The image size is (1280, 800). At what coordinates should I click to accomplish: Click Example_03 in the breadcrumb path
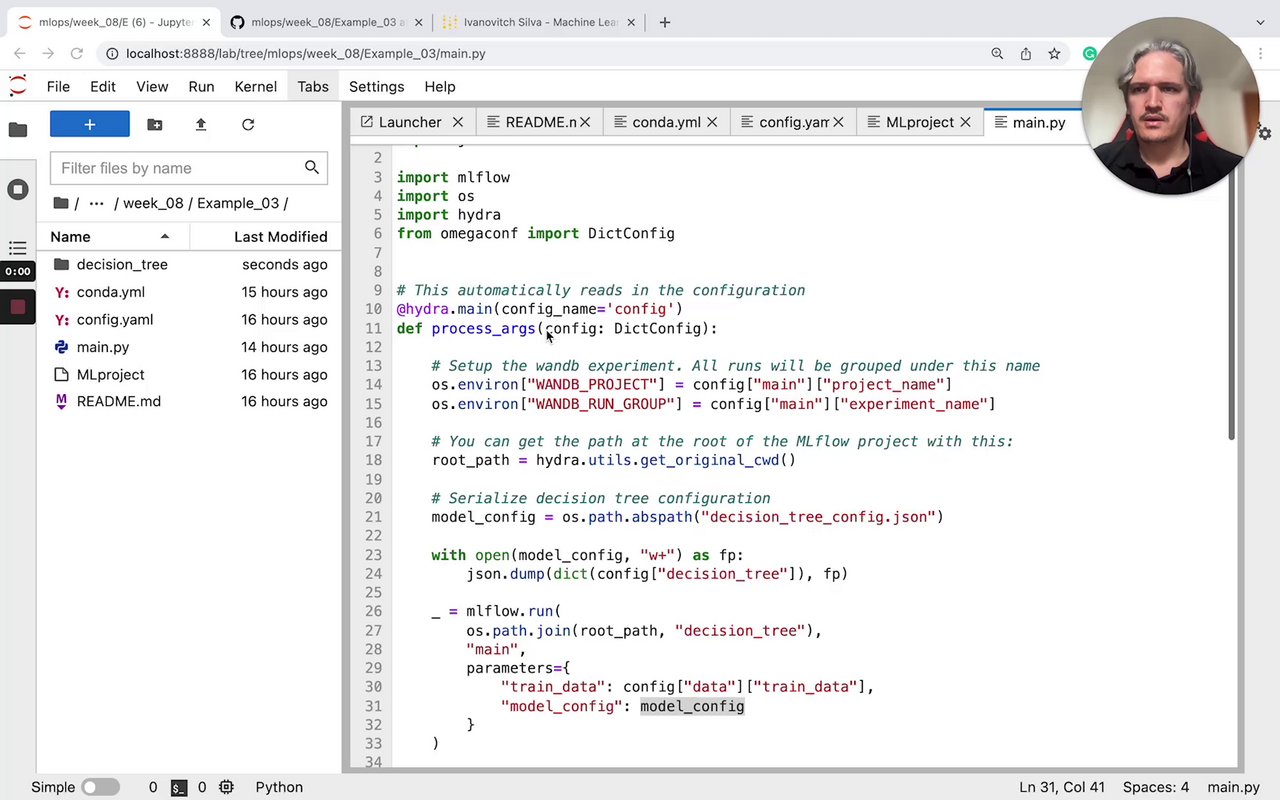point(237,203)
